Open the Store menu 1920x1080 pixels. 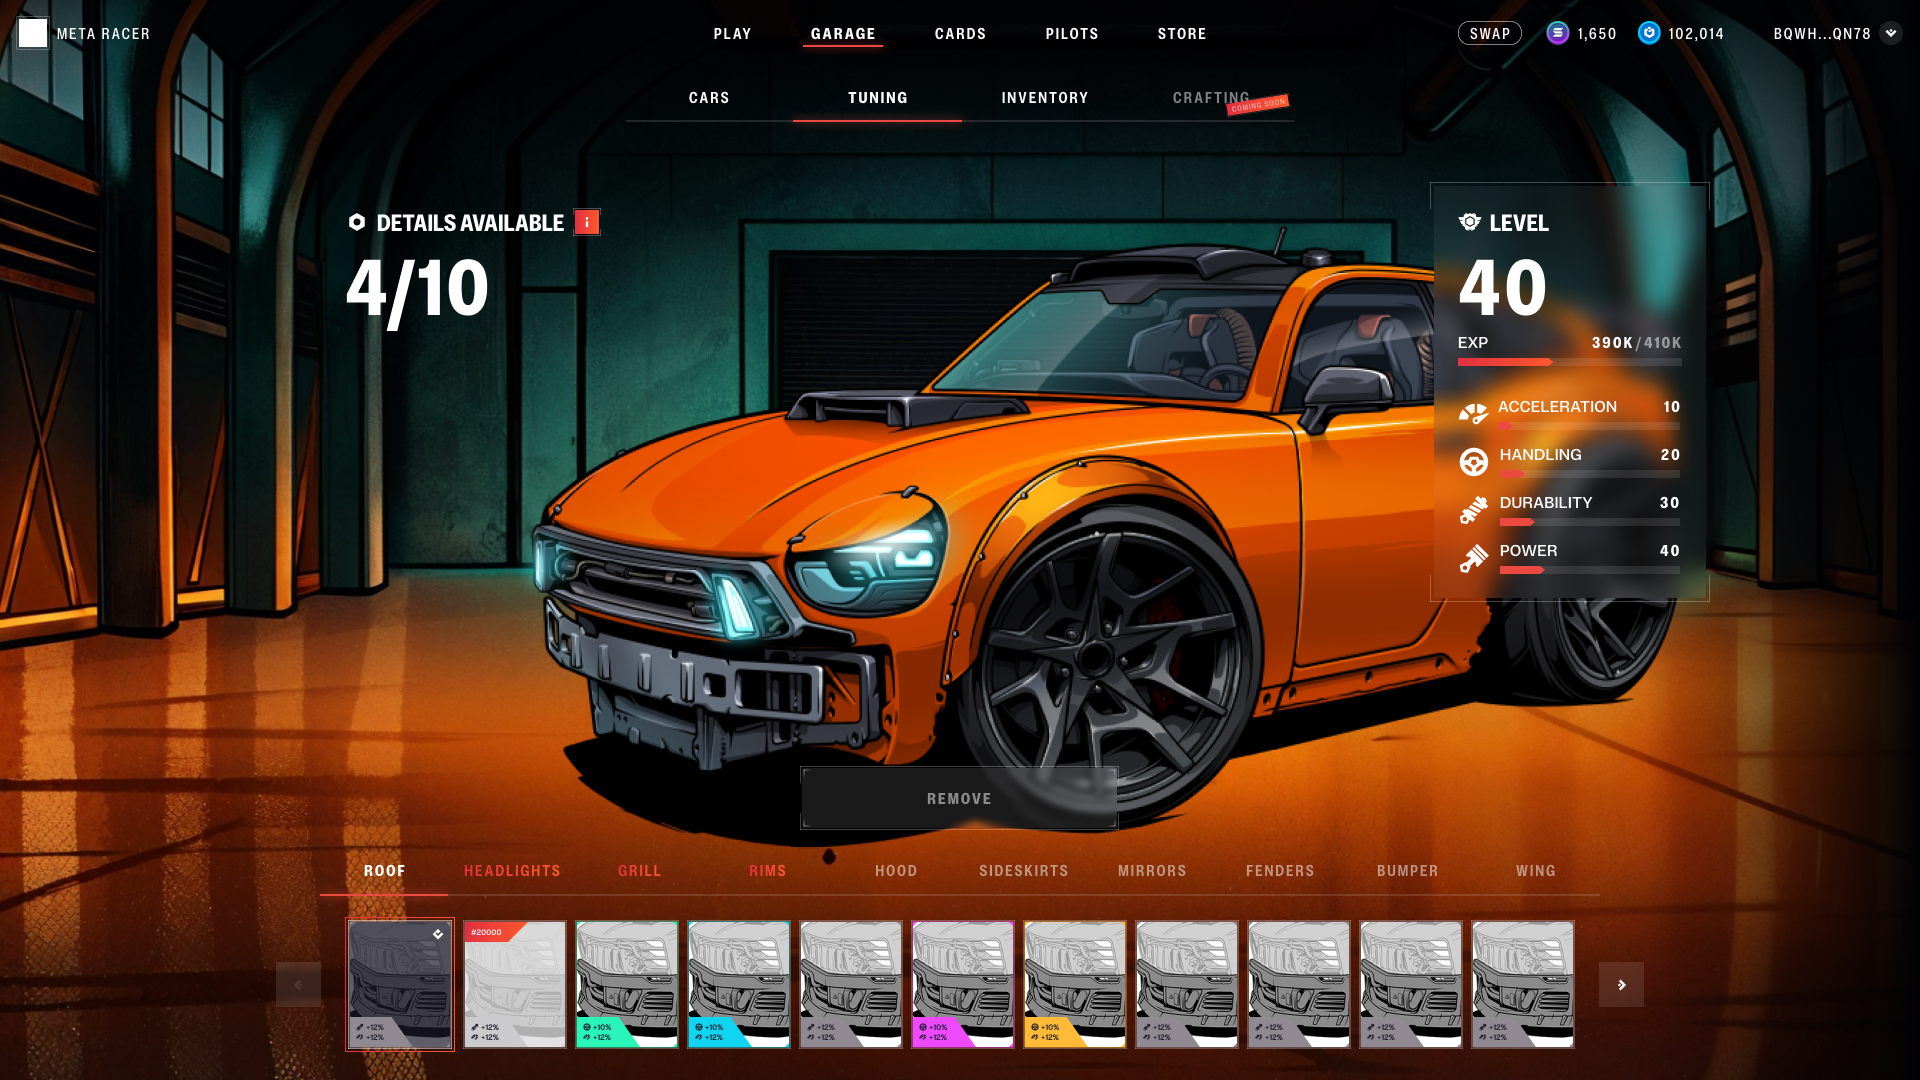point(1182,34)
